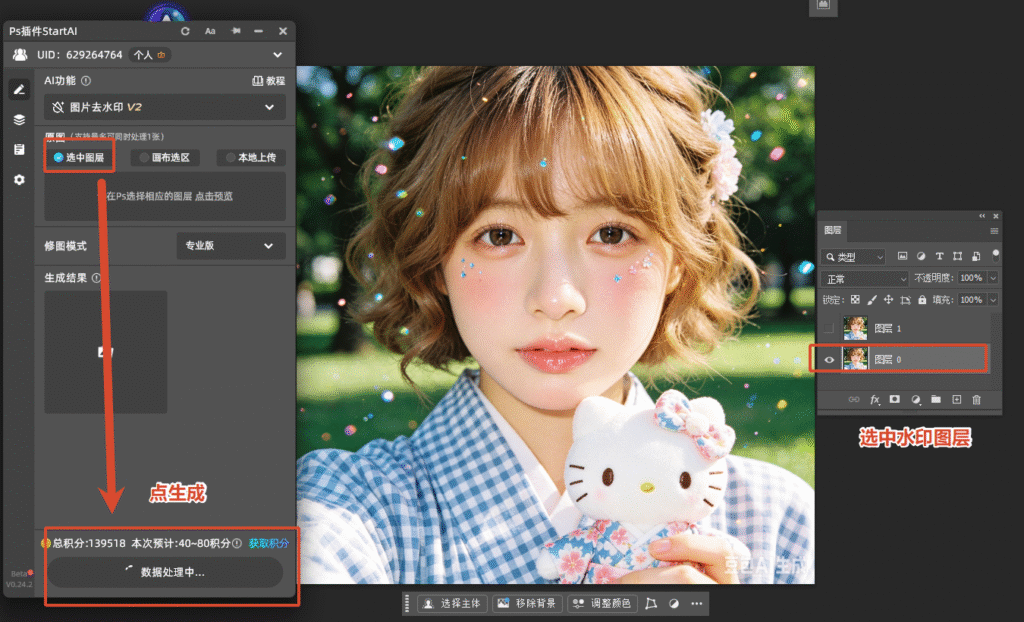
Task: Click the 移除背景 button
Action: 528,604
